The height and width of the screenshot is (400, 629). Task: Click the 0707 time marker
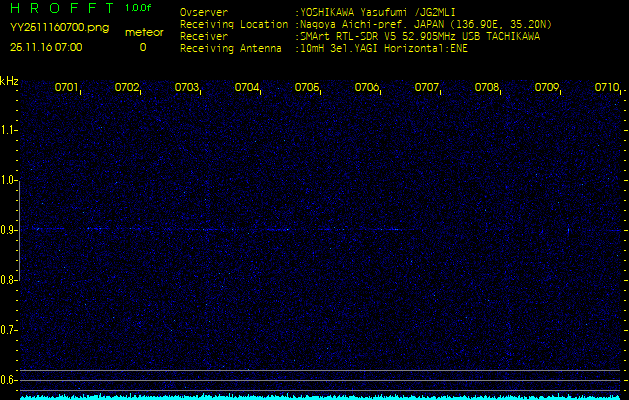tap(426, 87)
